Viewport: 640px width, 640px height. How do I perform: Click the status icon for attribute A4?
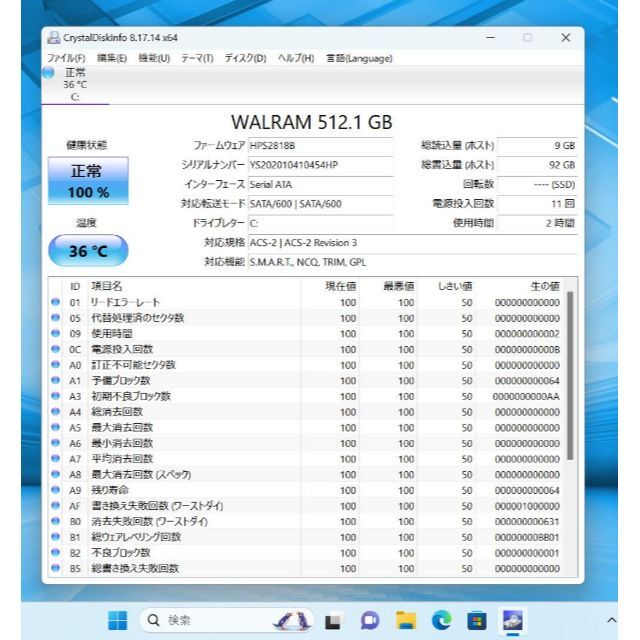click(56, 411)
